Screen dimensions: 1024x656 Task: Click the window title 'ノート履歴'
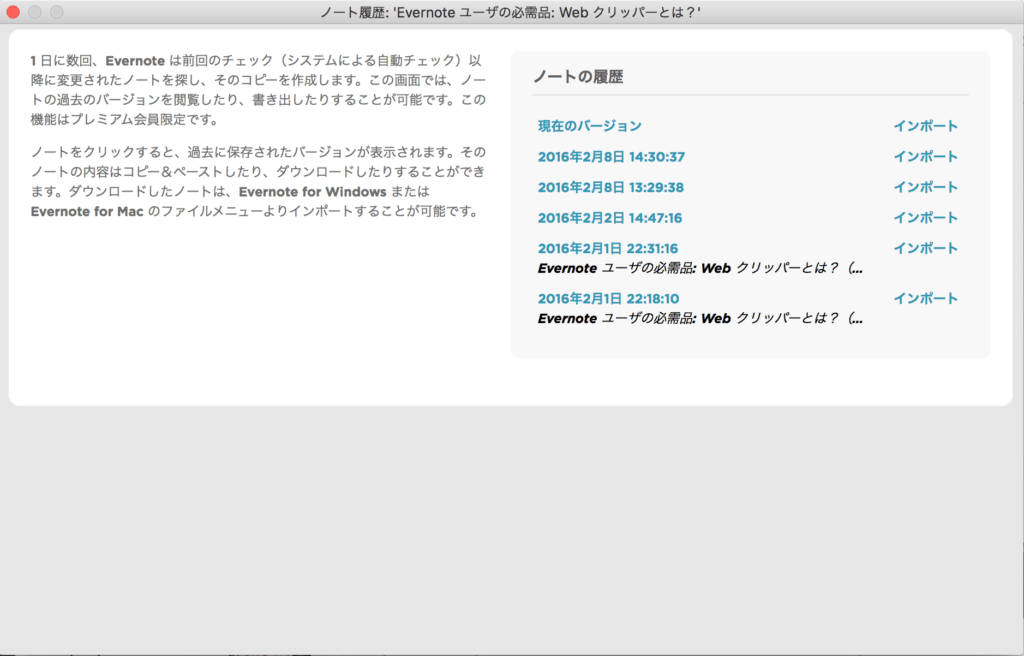[x=509, y=12]
